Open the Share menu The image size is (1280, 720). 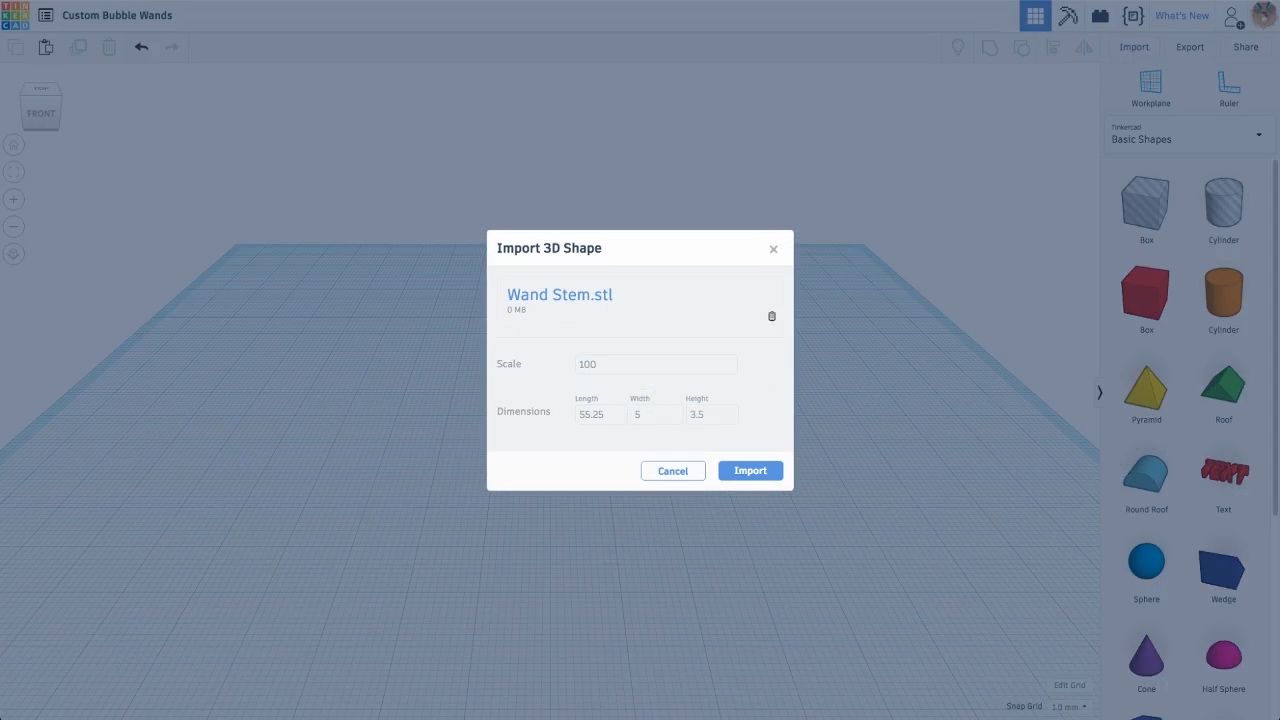1246,47
